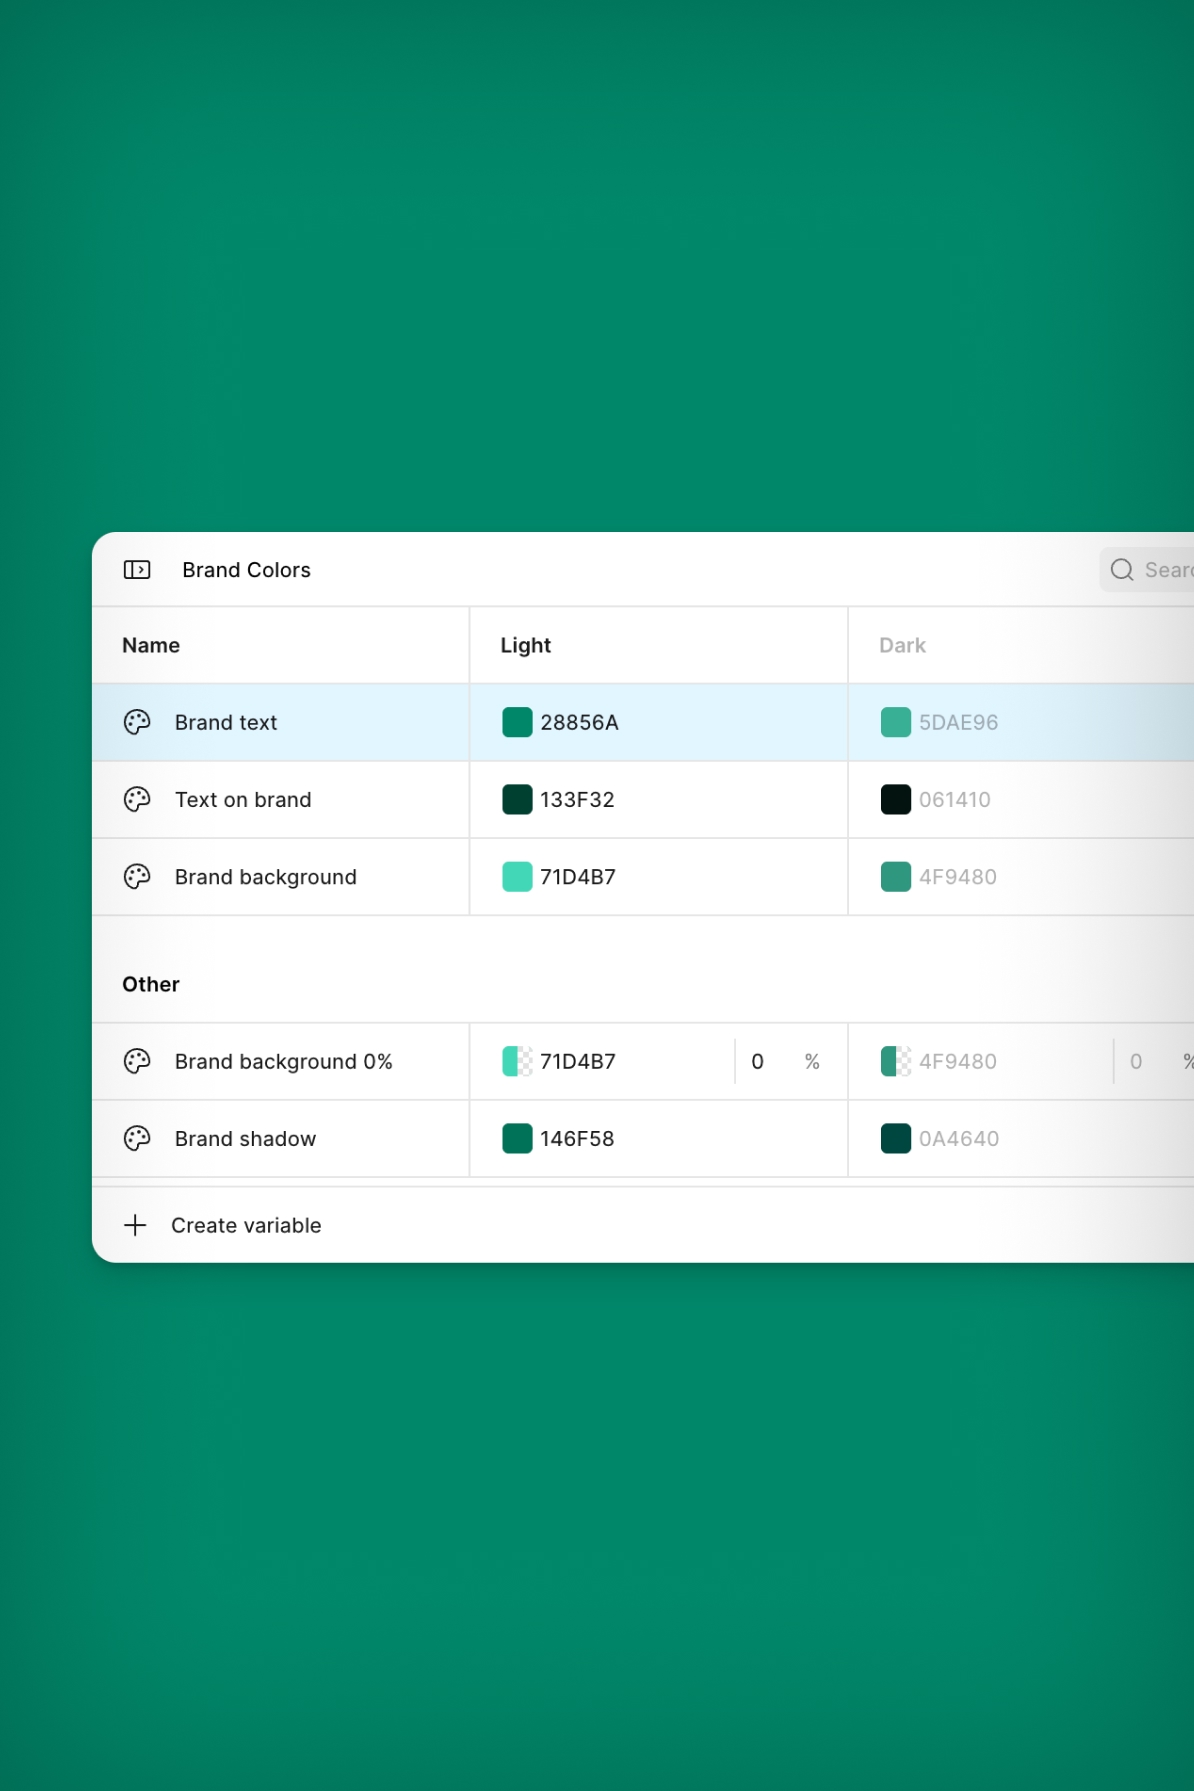The width and height of the screenshot is (1194, 1791).
Task: Click the Other group heading
Action: pos(151,984)
